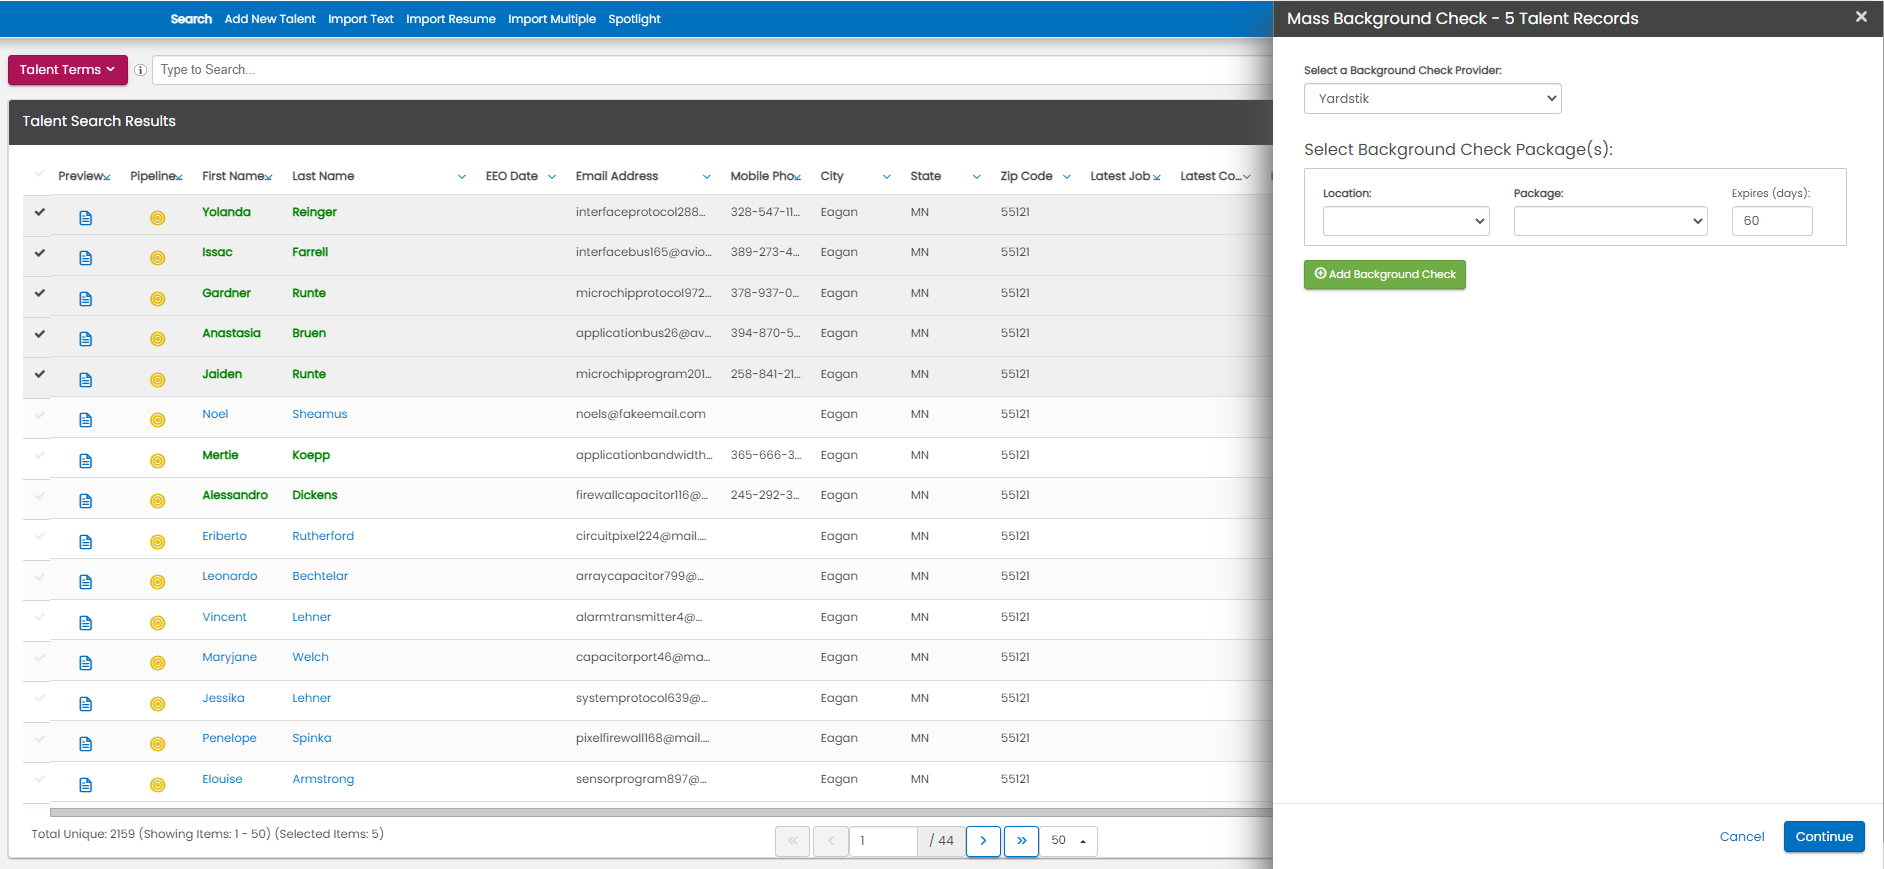1884x869 pixels.
Task: Open preview document icon for Elouise Armstrong
Action: [86, 785]
